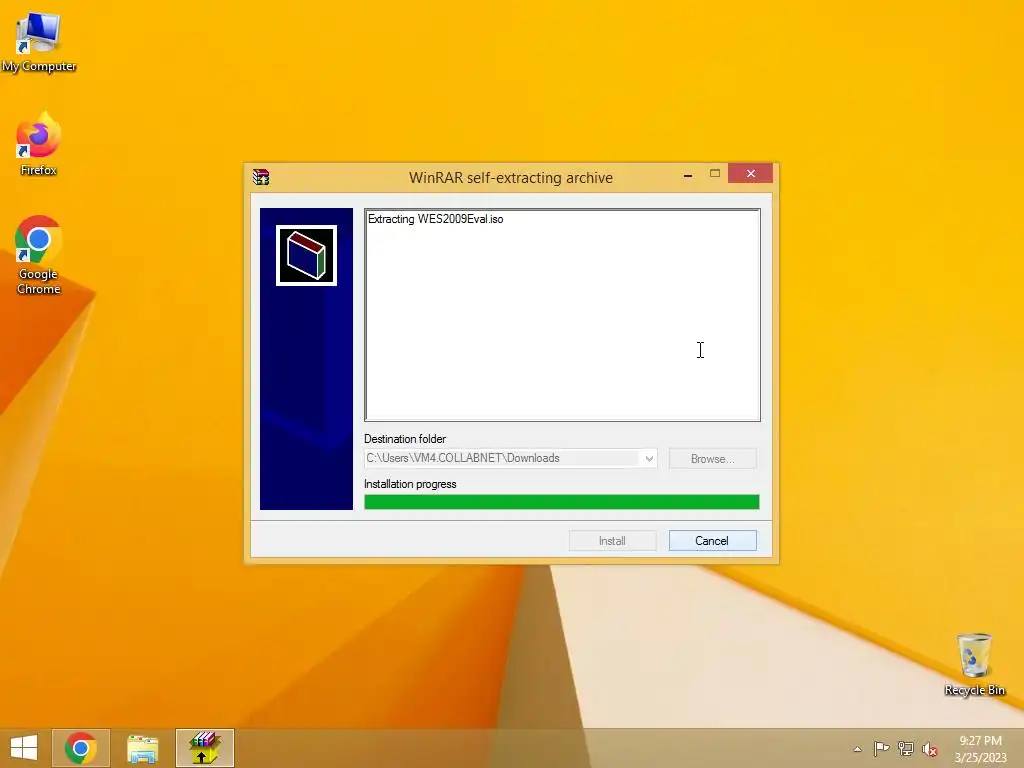Show hidden system tray icons
The width and height of the screenshot is (1024, 768).
[x=857, y=749]
